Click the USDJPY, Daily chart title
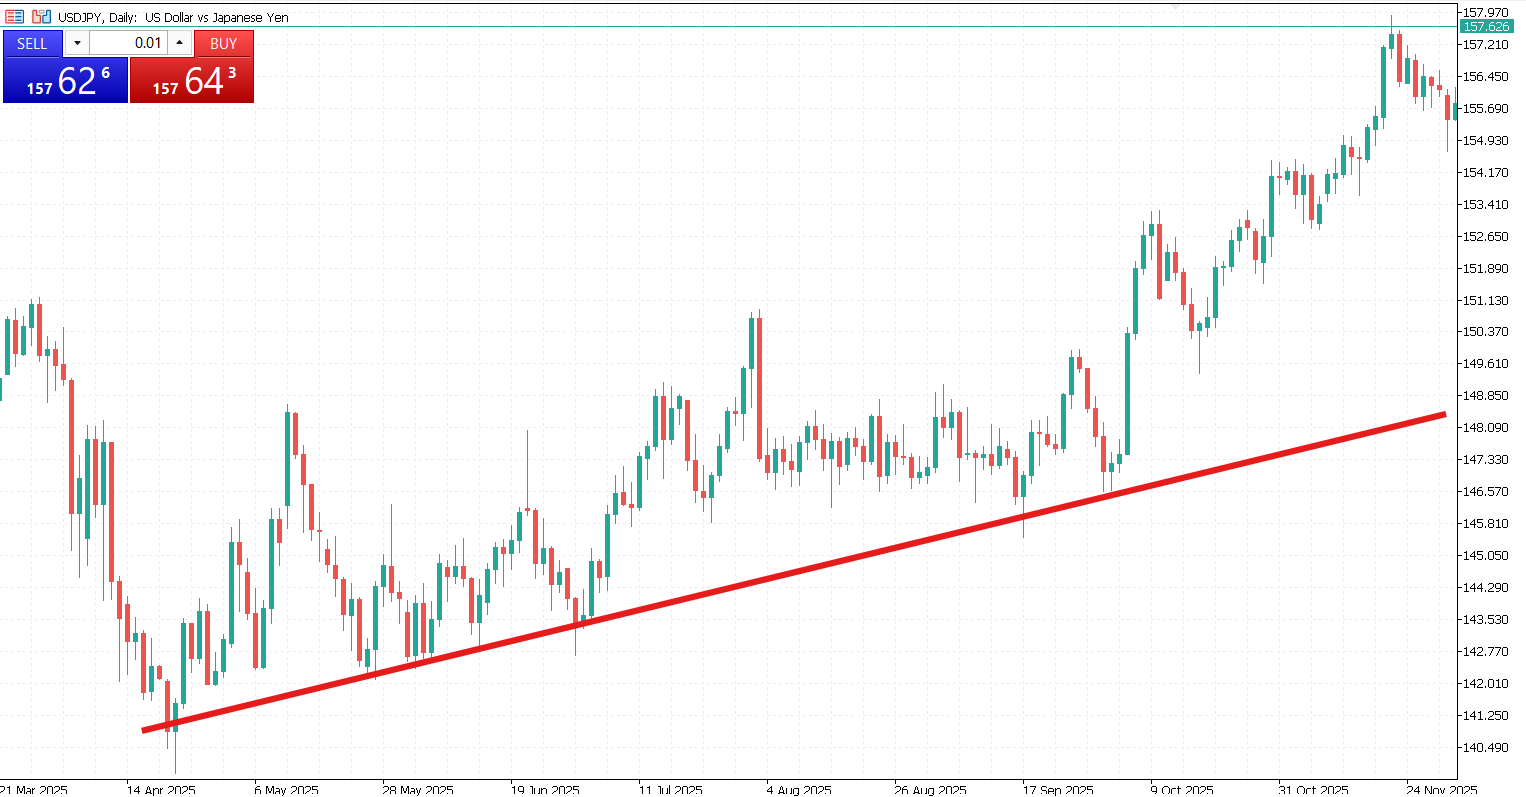 173,17
